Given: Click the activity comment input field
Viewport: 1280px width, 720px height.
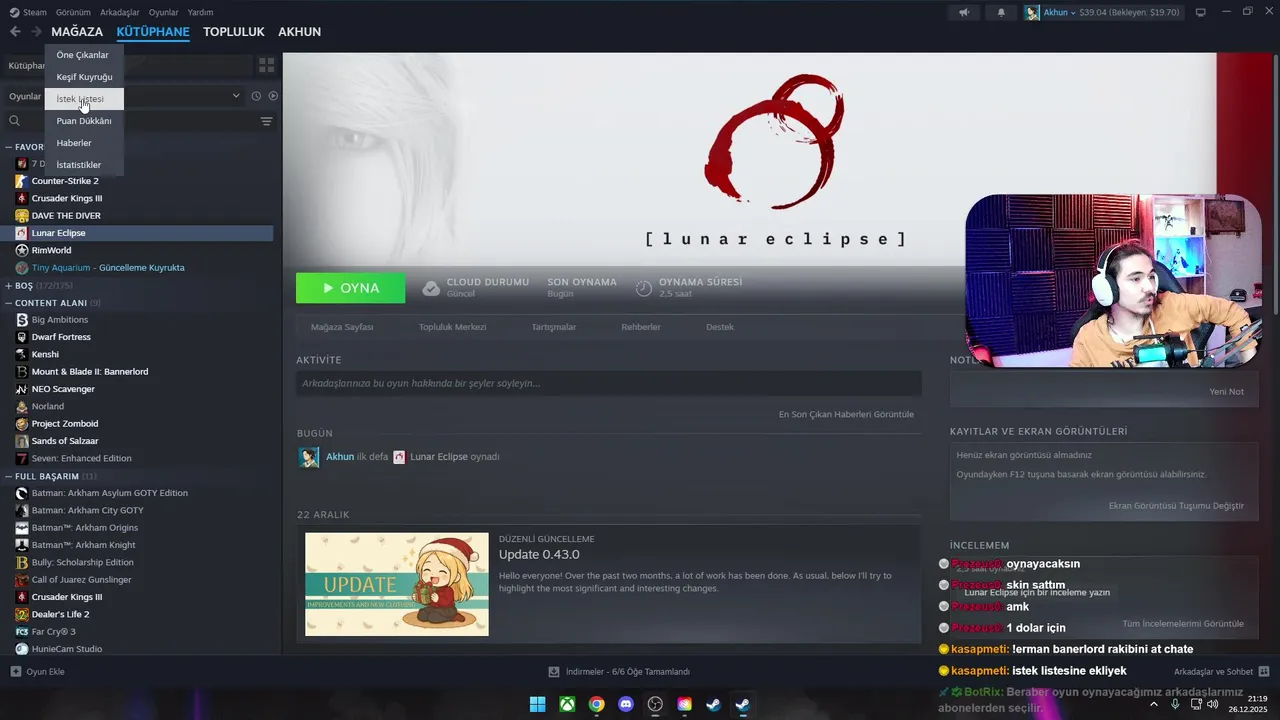Looking at the screenshot, I should pos(609,383).
